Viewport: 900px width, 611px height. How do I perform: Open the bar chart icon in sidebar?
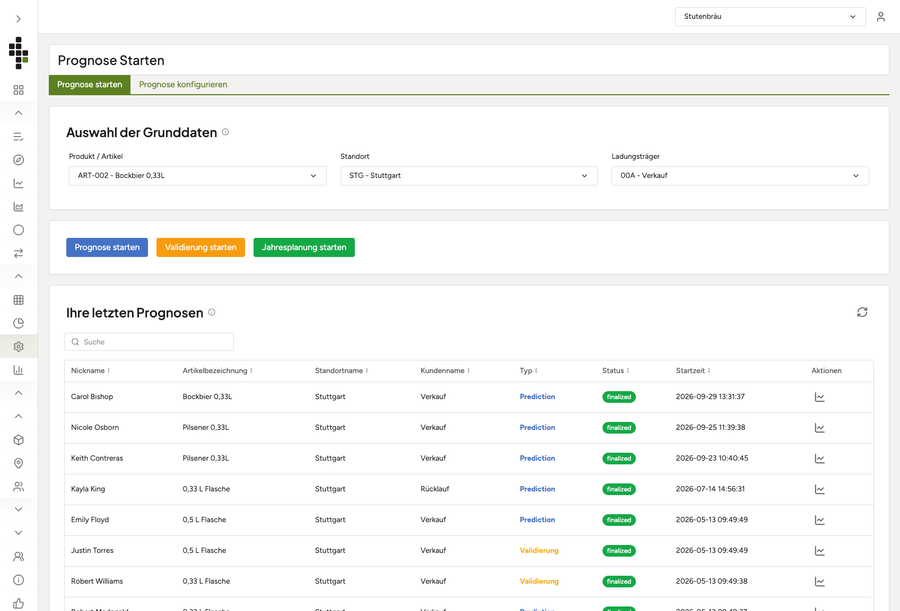(18, 370)
